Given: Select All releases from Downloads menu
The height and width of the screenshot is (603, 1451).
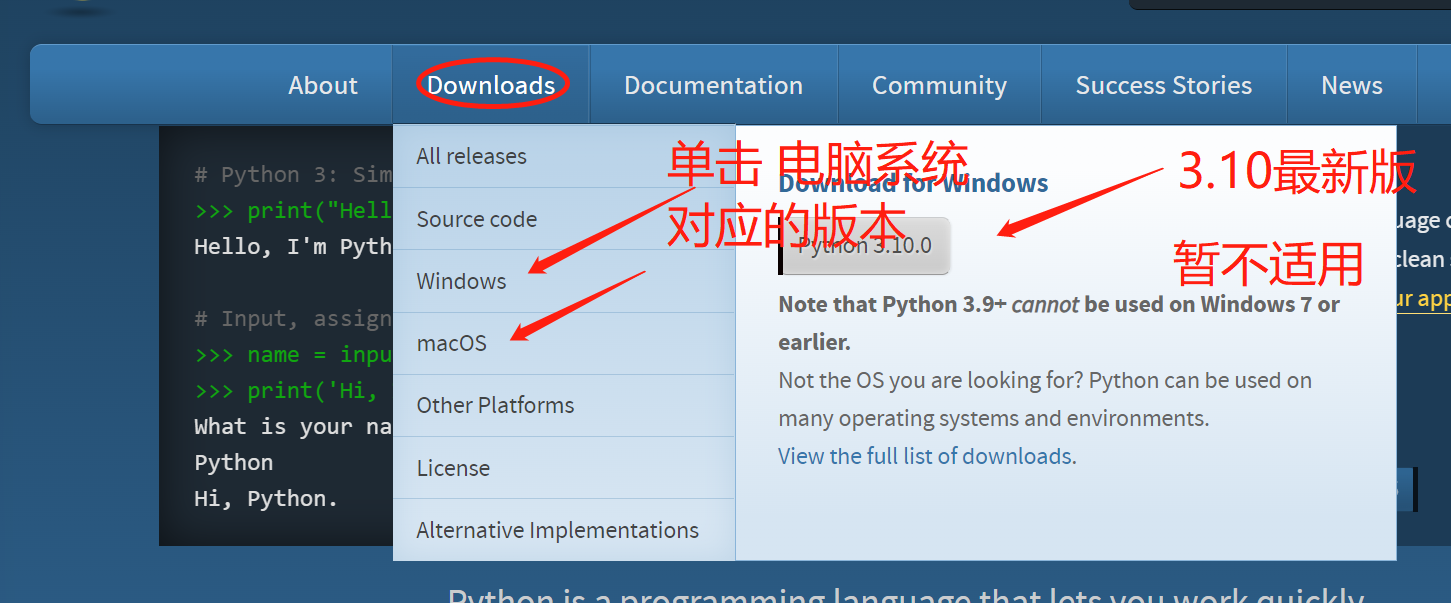Looking at the screenshot, I should (x=564, y=156).
